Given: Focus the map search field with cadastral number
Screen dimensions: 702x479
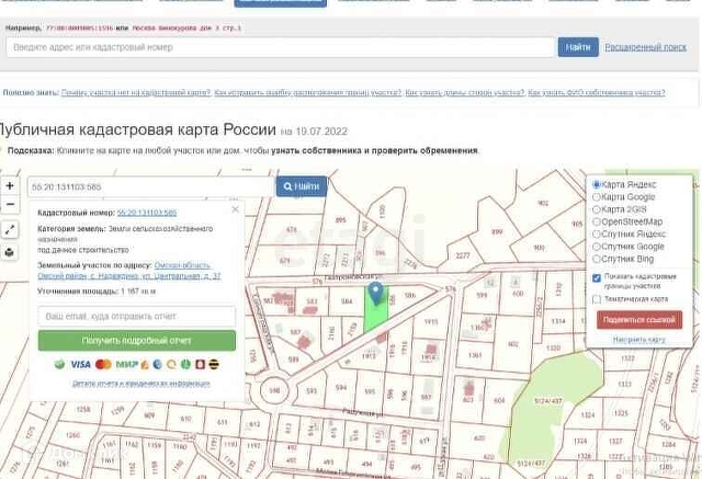Looking at the screenshot, I should (x=151, y=187).
